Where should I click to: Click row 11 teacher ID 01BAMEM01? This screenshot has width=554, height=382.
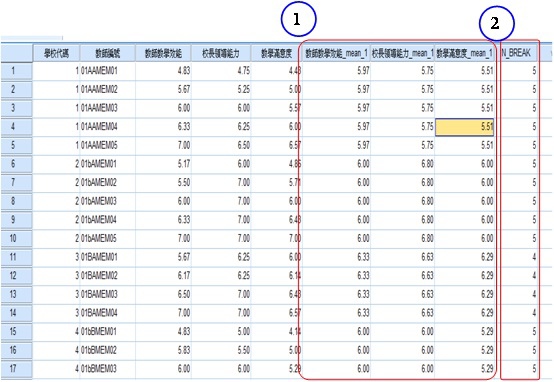[x=108, y=257]
